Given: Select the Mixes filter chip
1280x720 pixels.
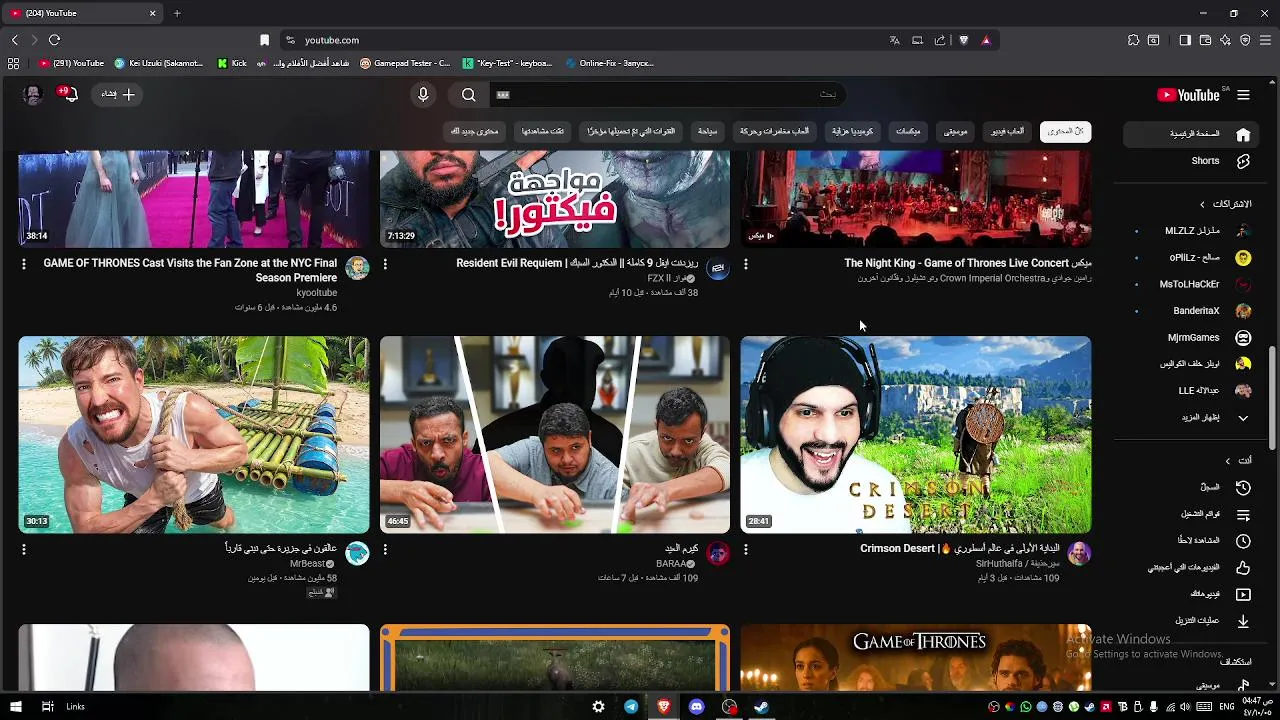Looking at the screenshot, I should pos(908,131).
